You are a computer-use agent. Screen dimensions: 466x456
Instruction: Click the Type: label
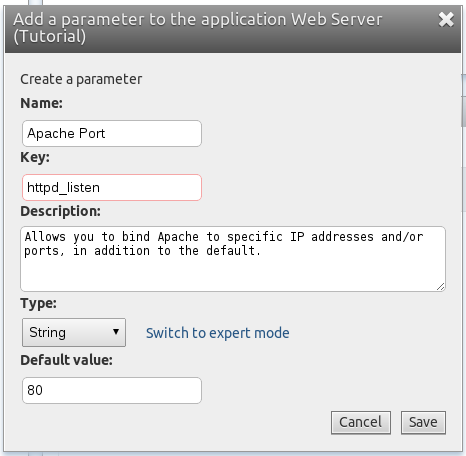click(38, 303)
